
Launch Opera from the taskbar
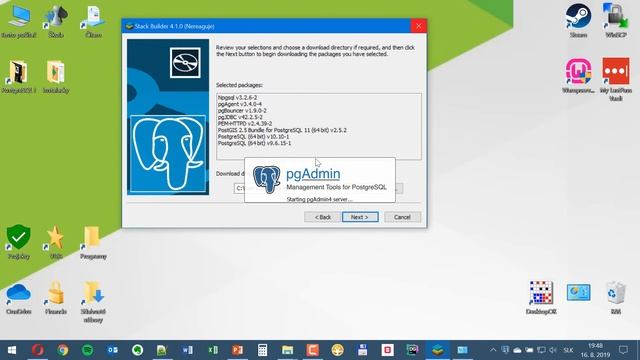coord(38,350)
